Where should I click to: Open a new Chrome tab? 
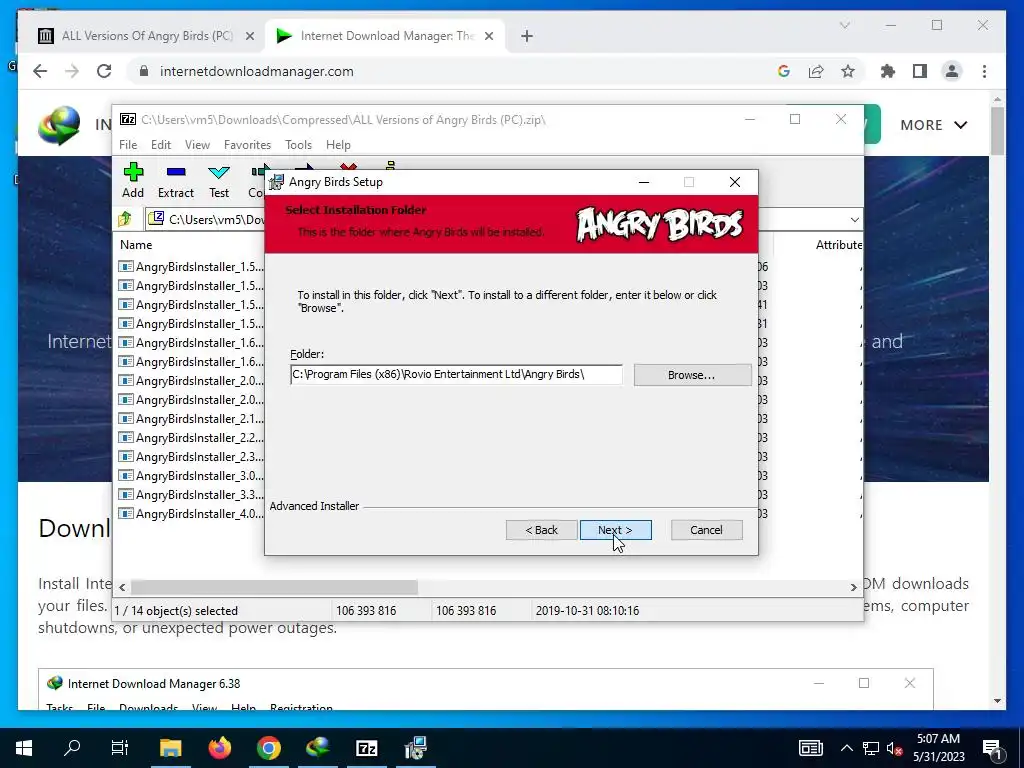coord(527,36)
